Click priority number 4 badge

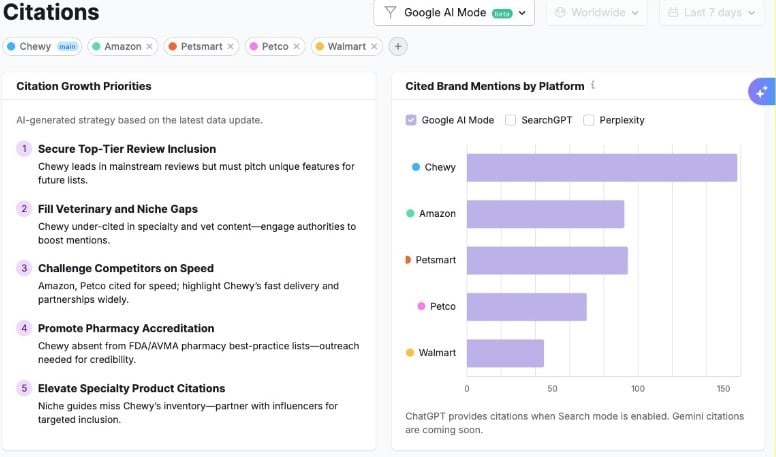point(24,328)
